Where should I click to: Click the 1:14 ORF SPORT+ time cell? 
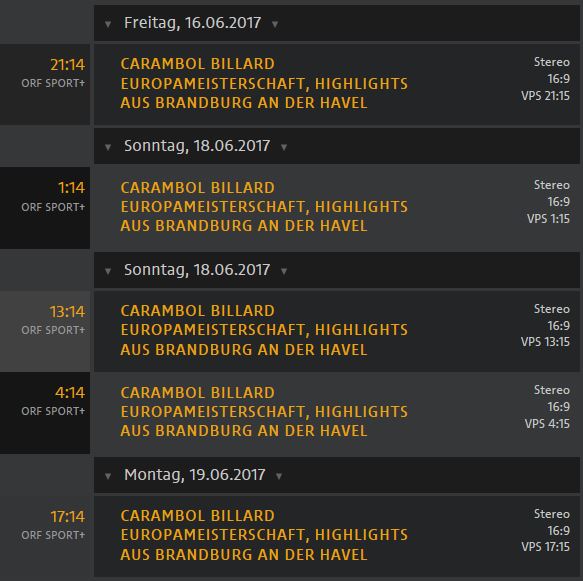(x=45, y=208)
